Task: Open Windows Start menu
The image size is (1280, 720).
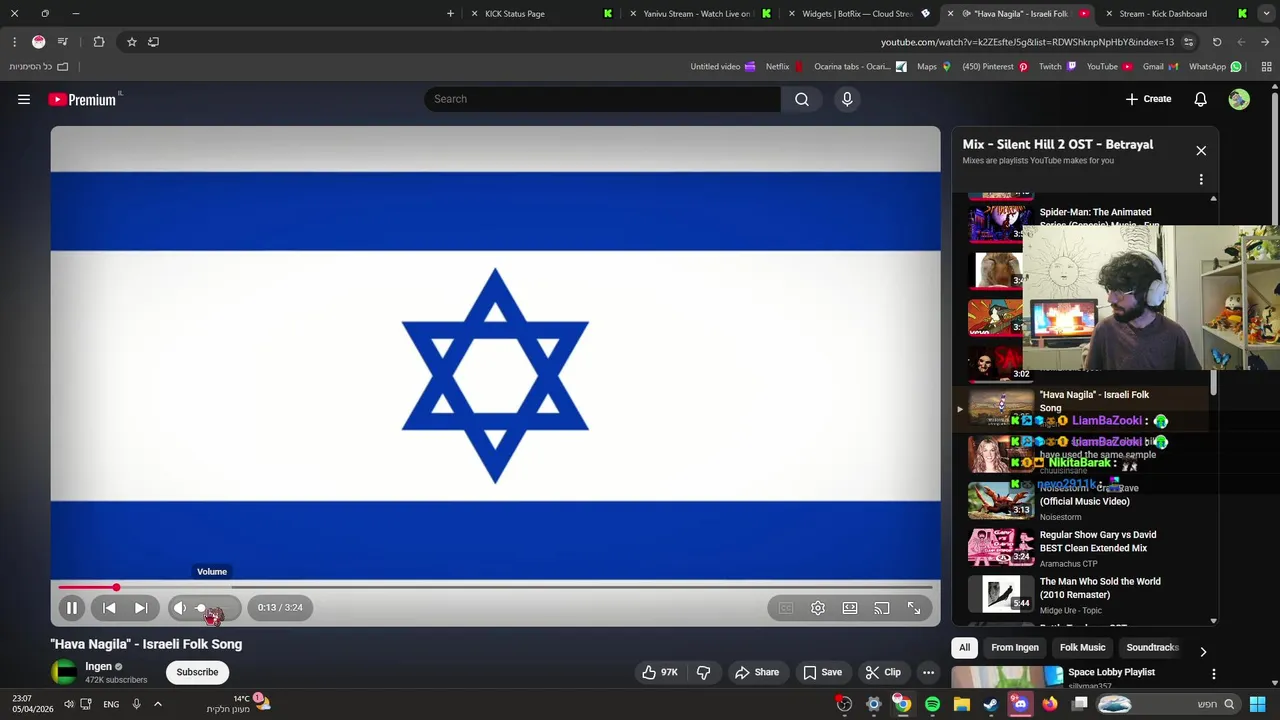Action: [1257, 704]
